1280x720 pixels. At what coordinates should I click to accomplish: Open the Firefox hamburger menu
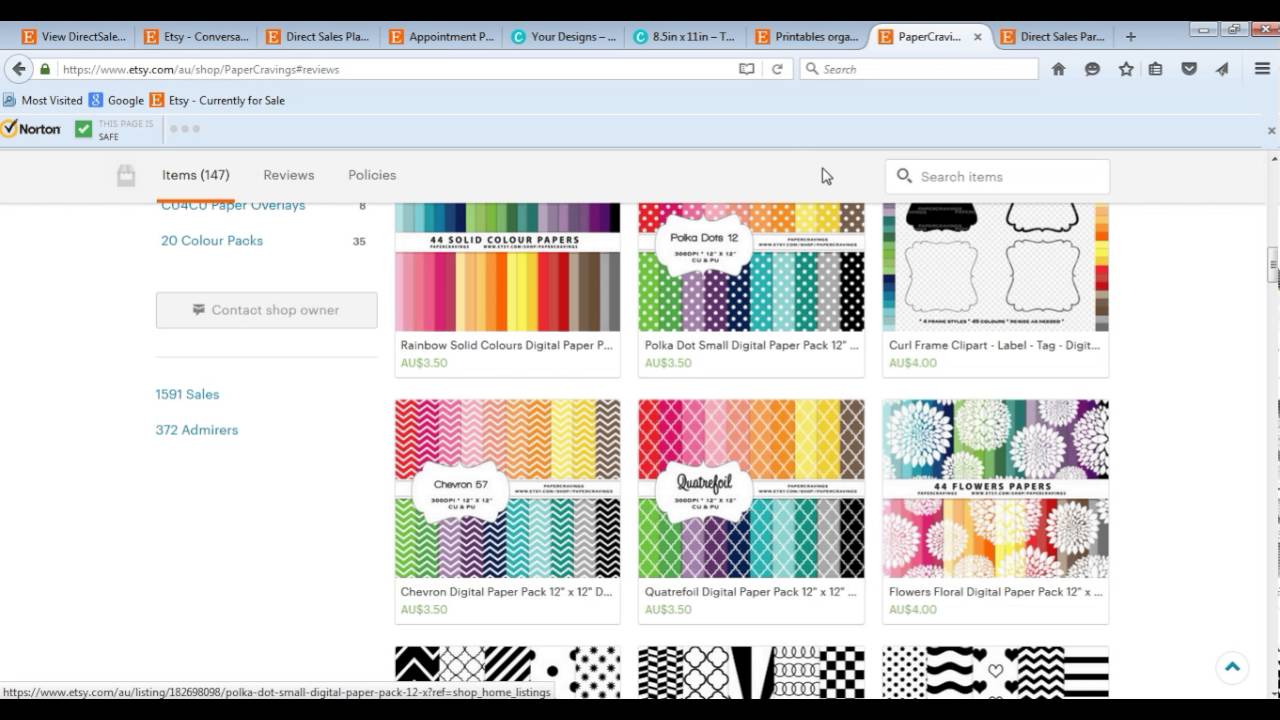click(1262, 69)
